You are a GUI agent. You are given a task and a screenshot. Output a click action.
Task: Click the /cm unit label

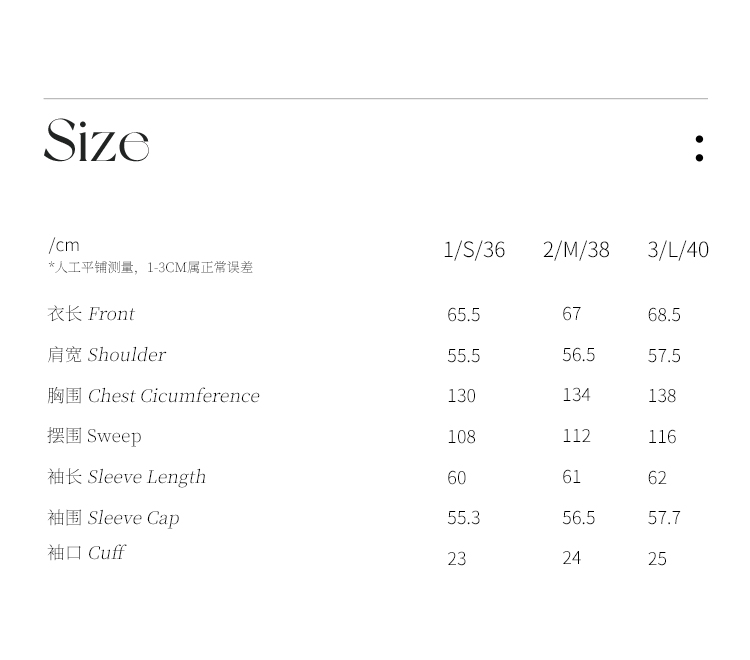[64, 245]
